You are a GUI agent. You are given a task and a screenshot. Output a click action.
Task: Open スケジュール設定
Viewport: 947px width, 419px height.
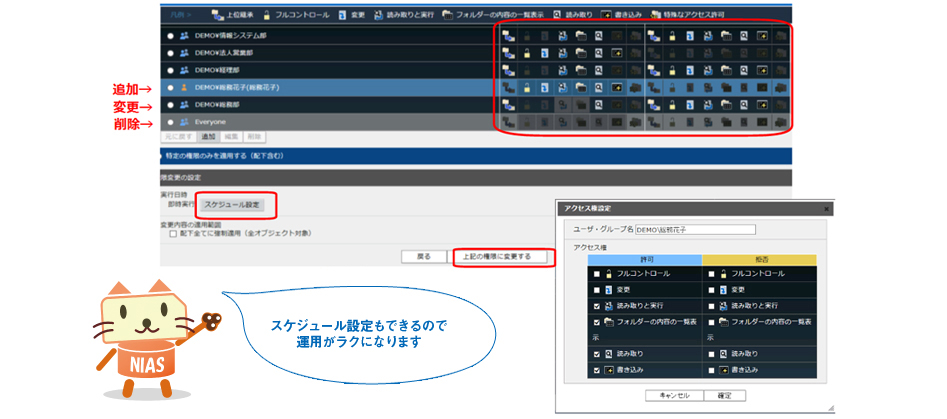tap(233, 205)
